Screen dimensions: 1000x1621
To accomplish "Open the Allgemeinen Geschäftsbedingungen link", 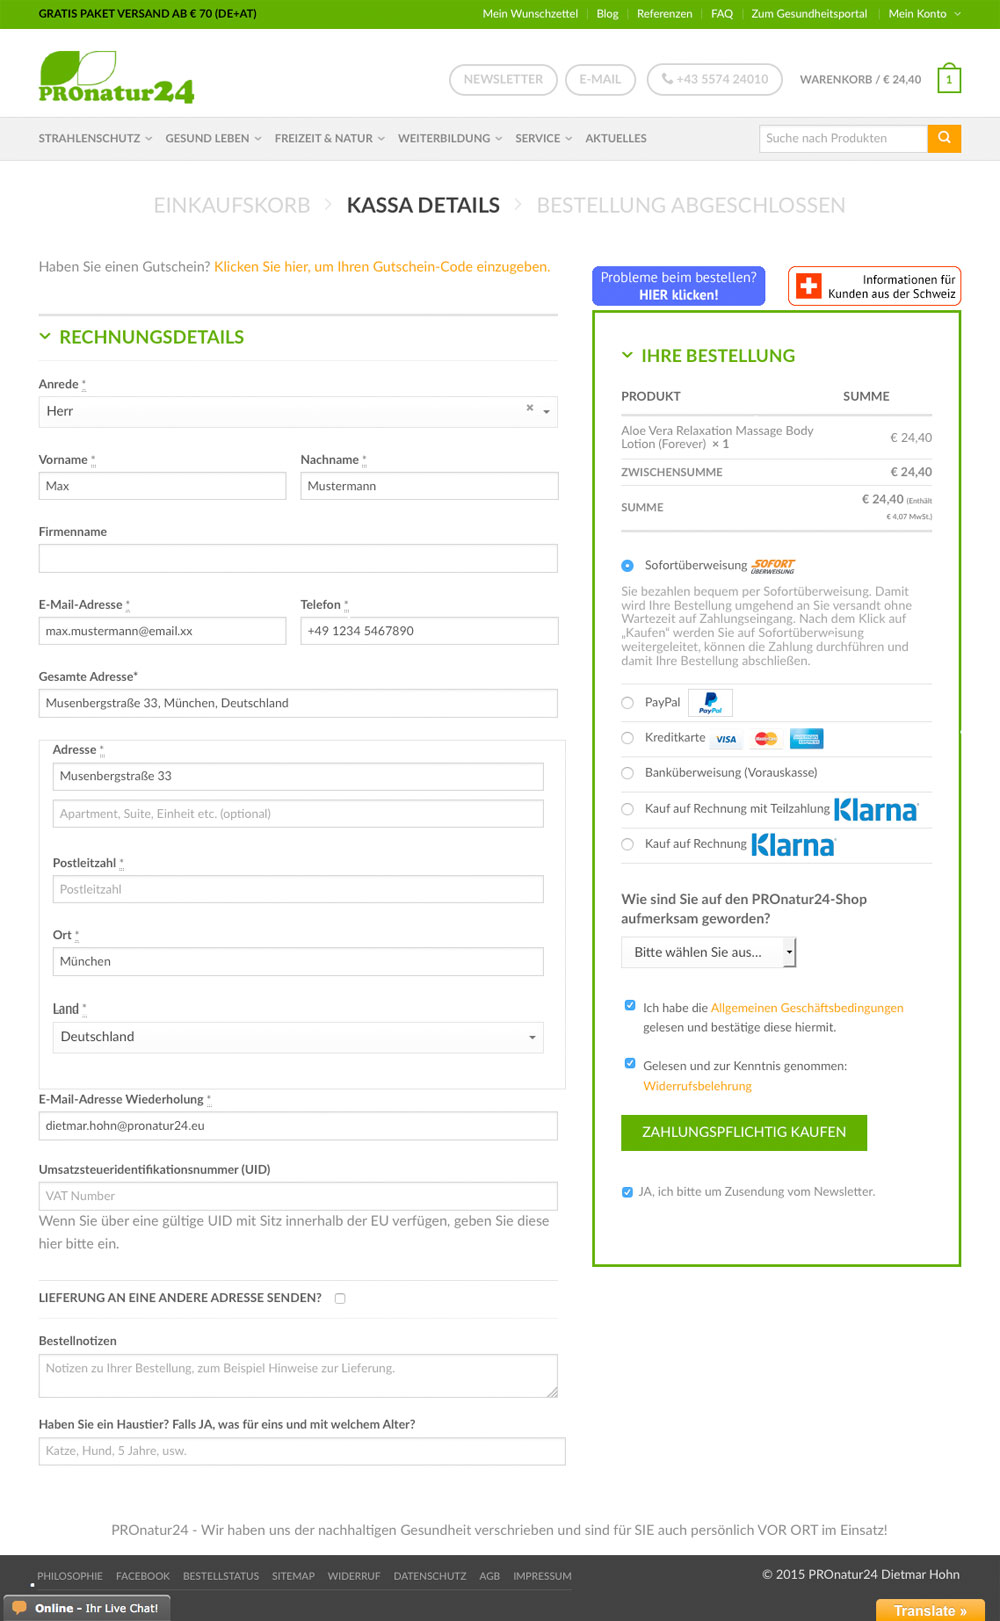I will (807, 1008).
